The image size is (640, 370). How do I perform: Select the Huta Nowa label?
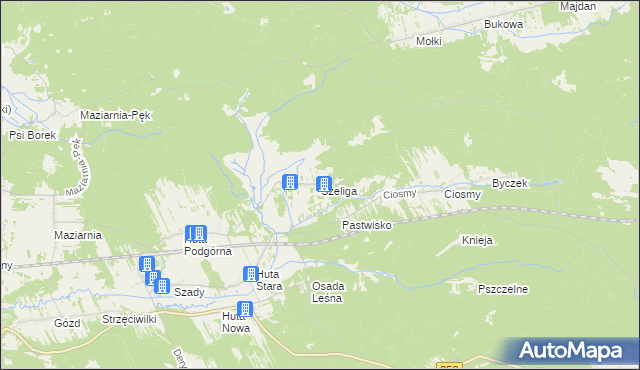coord(236,322)
